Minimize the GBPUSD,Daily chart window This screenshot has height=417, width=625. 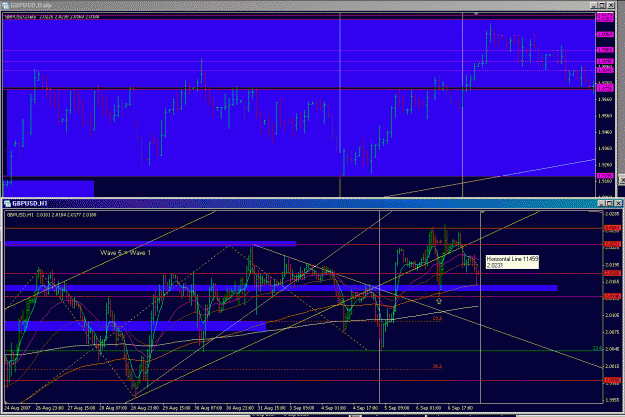(594, 5)
